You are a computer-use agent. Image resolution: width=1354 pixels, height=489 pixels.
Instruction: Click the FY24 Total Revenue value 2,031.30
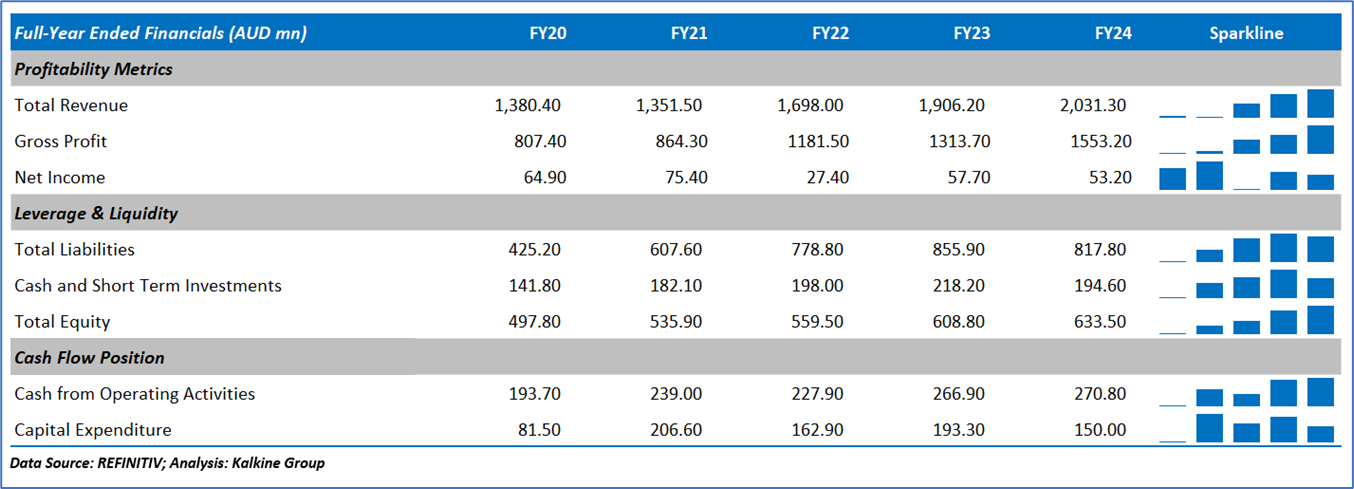(x=1092, y=105)
